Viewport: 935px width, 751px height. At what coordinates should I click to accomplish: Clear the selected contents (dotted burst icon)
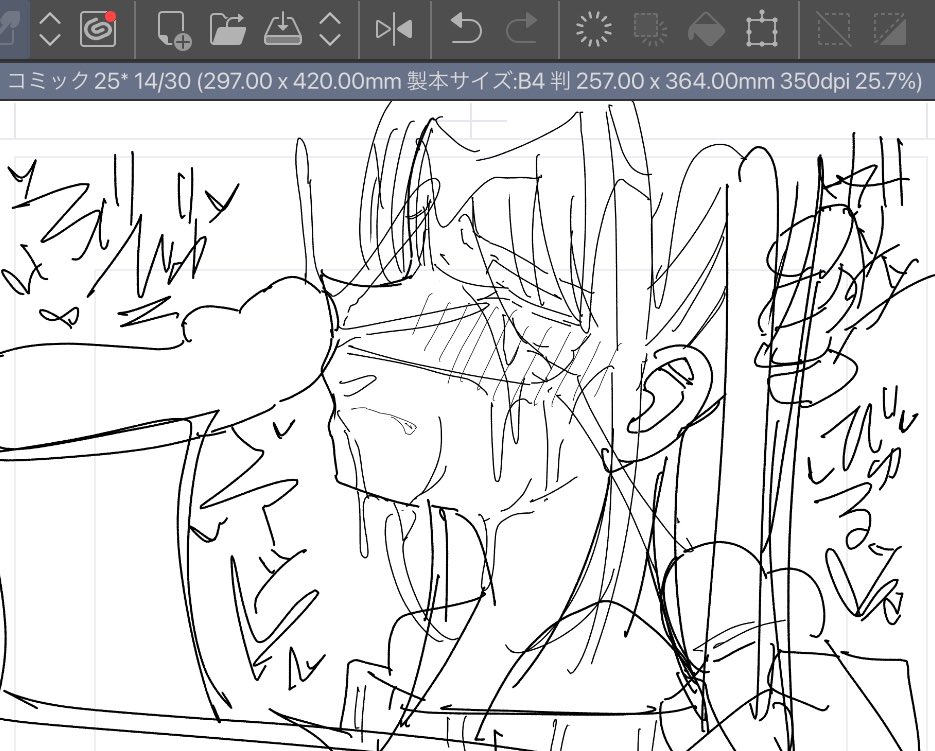(x=594, y=29)
